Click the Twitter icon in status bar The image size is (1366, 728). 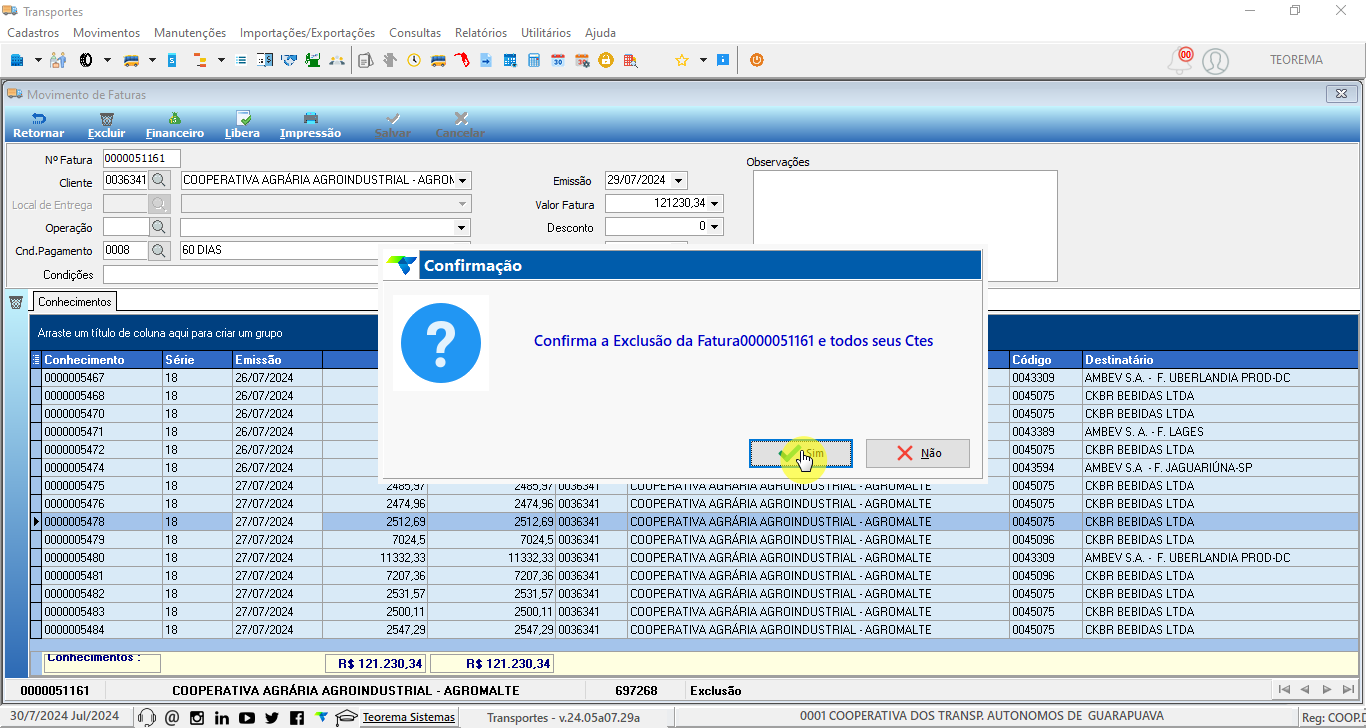[272, 717]
